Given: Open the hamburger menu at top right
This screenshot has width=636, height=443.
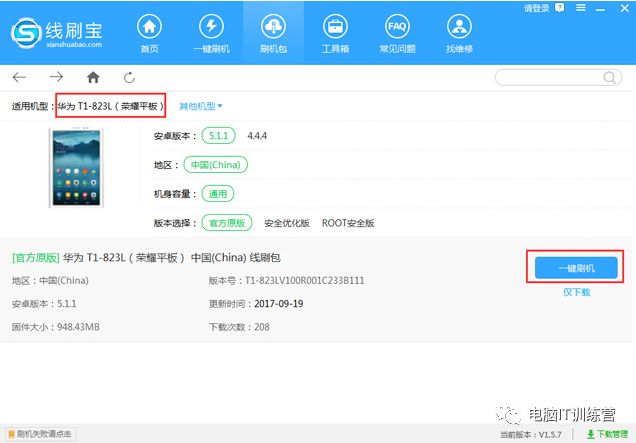Looking at the screenshot, I should (581, 8).
